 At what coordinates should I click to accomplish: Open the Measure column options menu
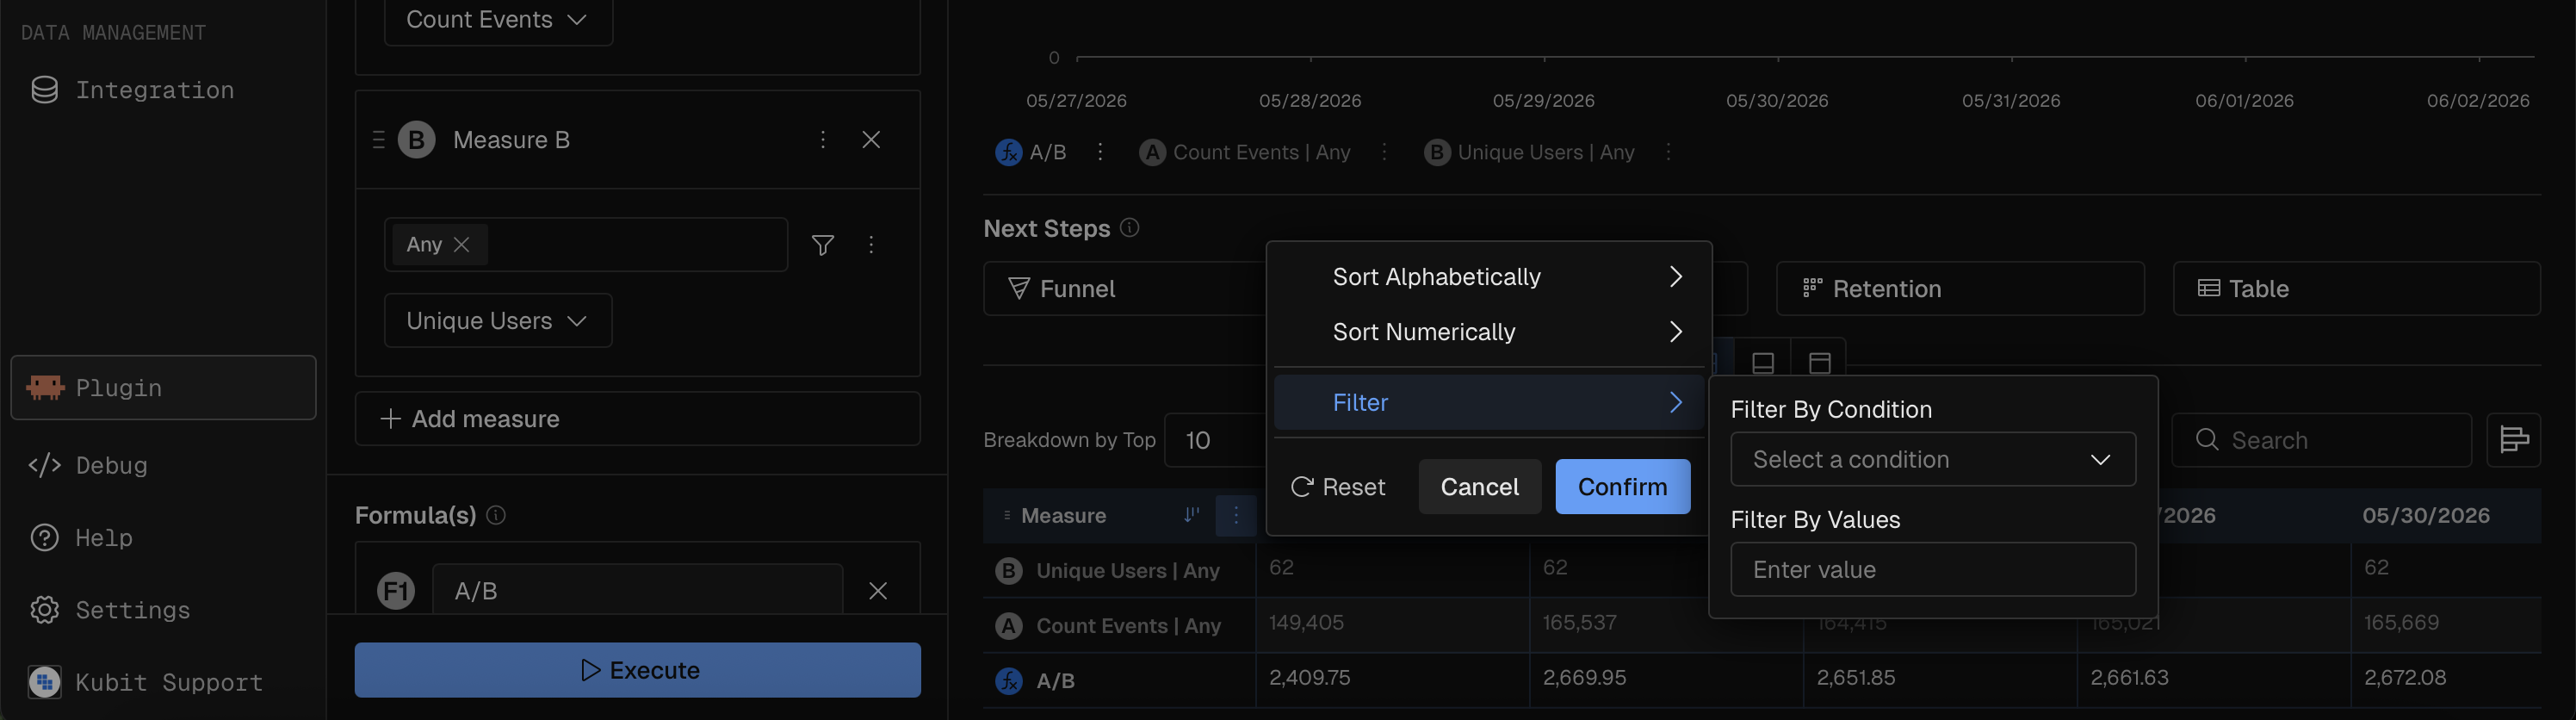(1236, 515)
